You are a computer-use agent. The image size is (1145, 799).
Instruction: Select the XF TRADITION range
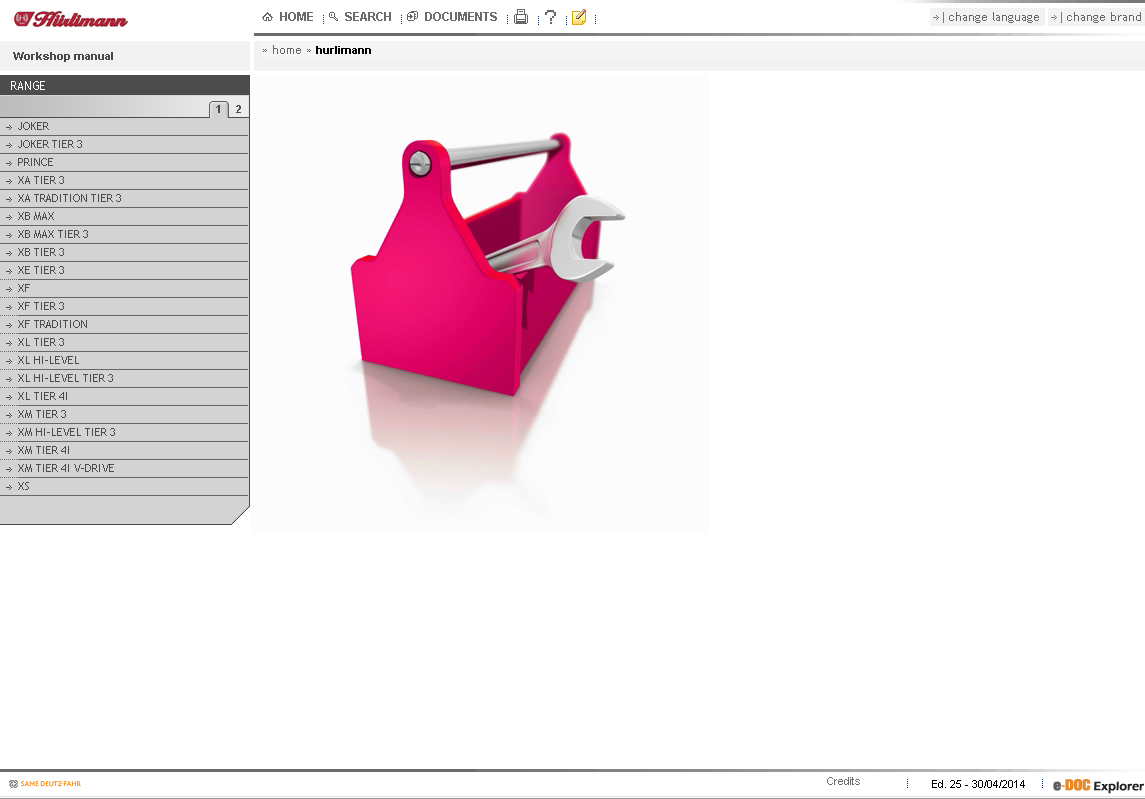pos(124,324)
